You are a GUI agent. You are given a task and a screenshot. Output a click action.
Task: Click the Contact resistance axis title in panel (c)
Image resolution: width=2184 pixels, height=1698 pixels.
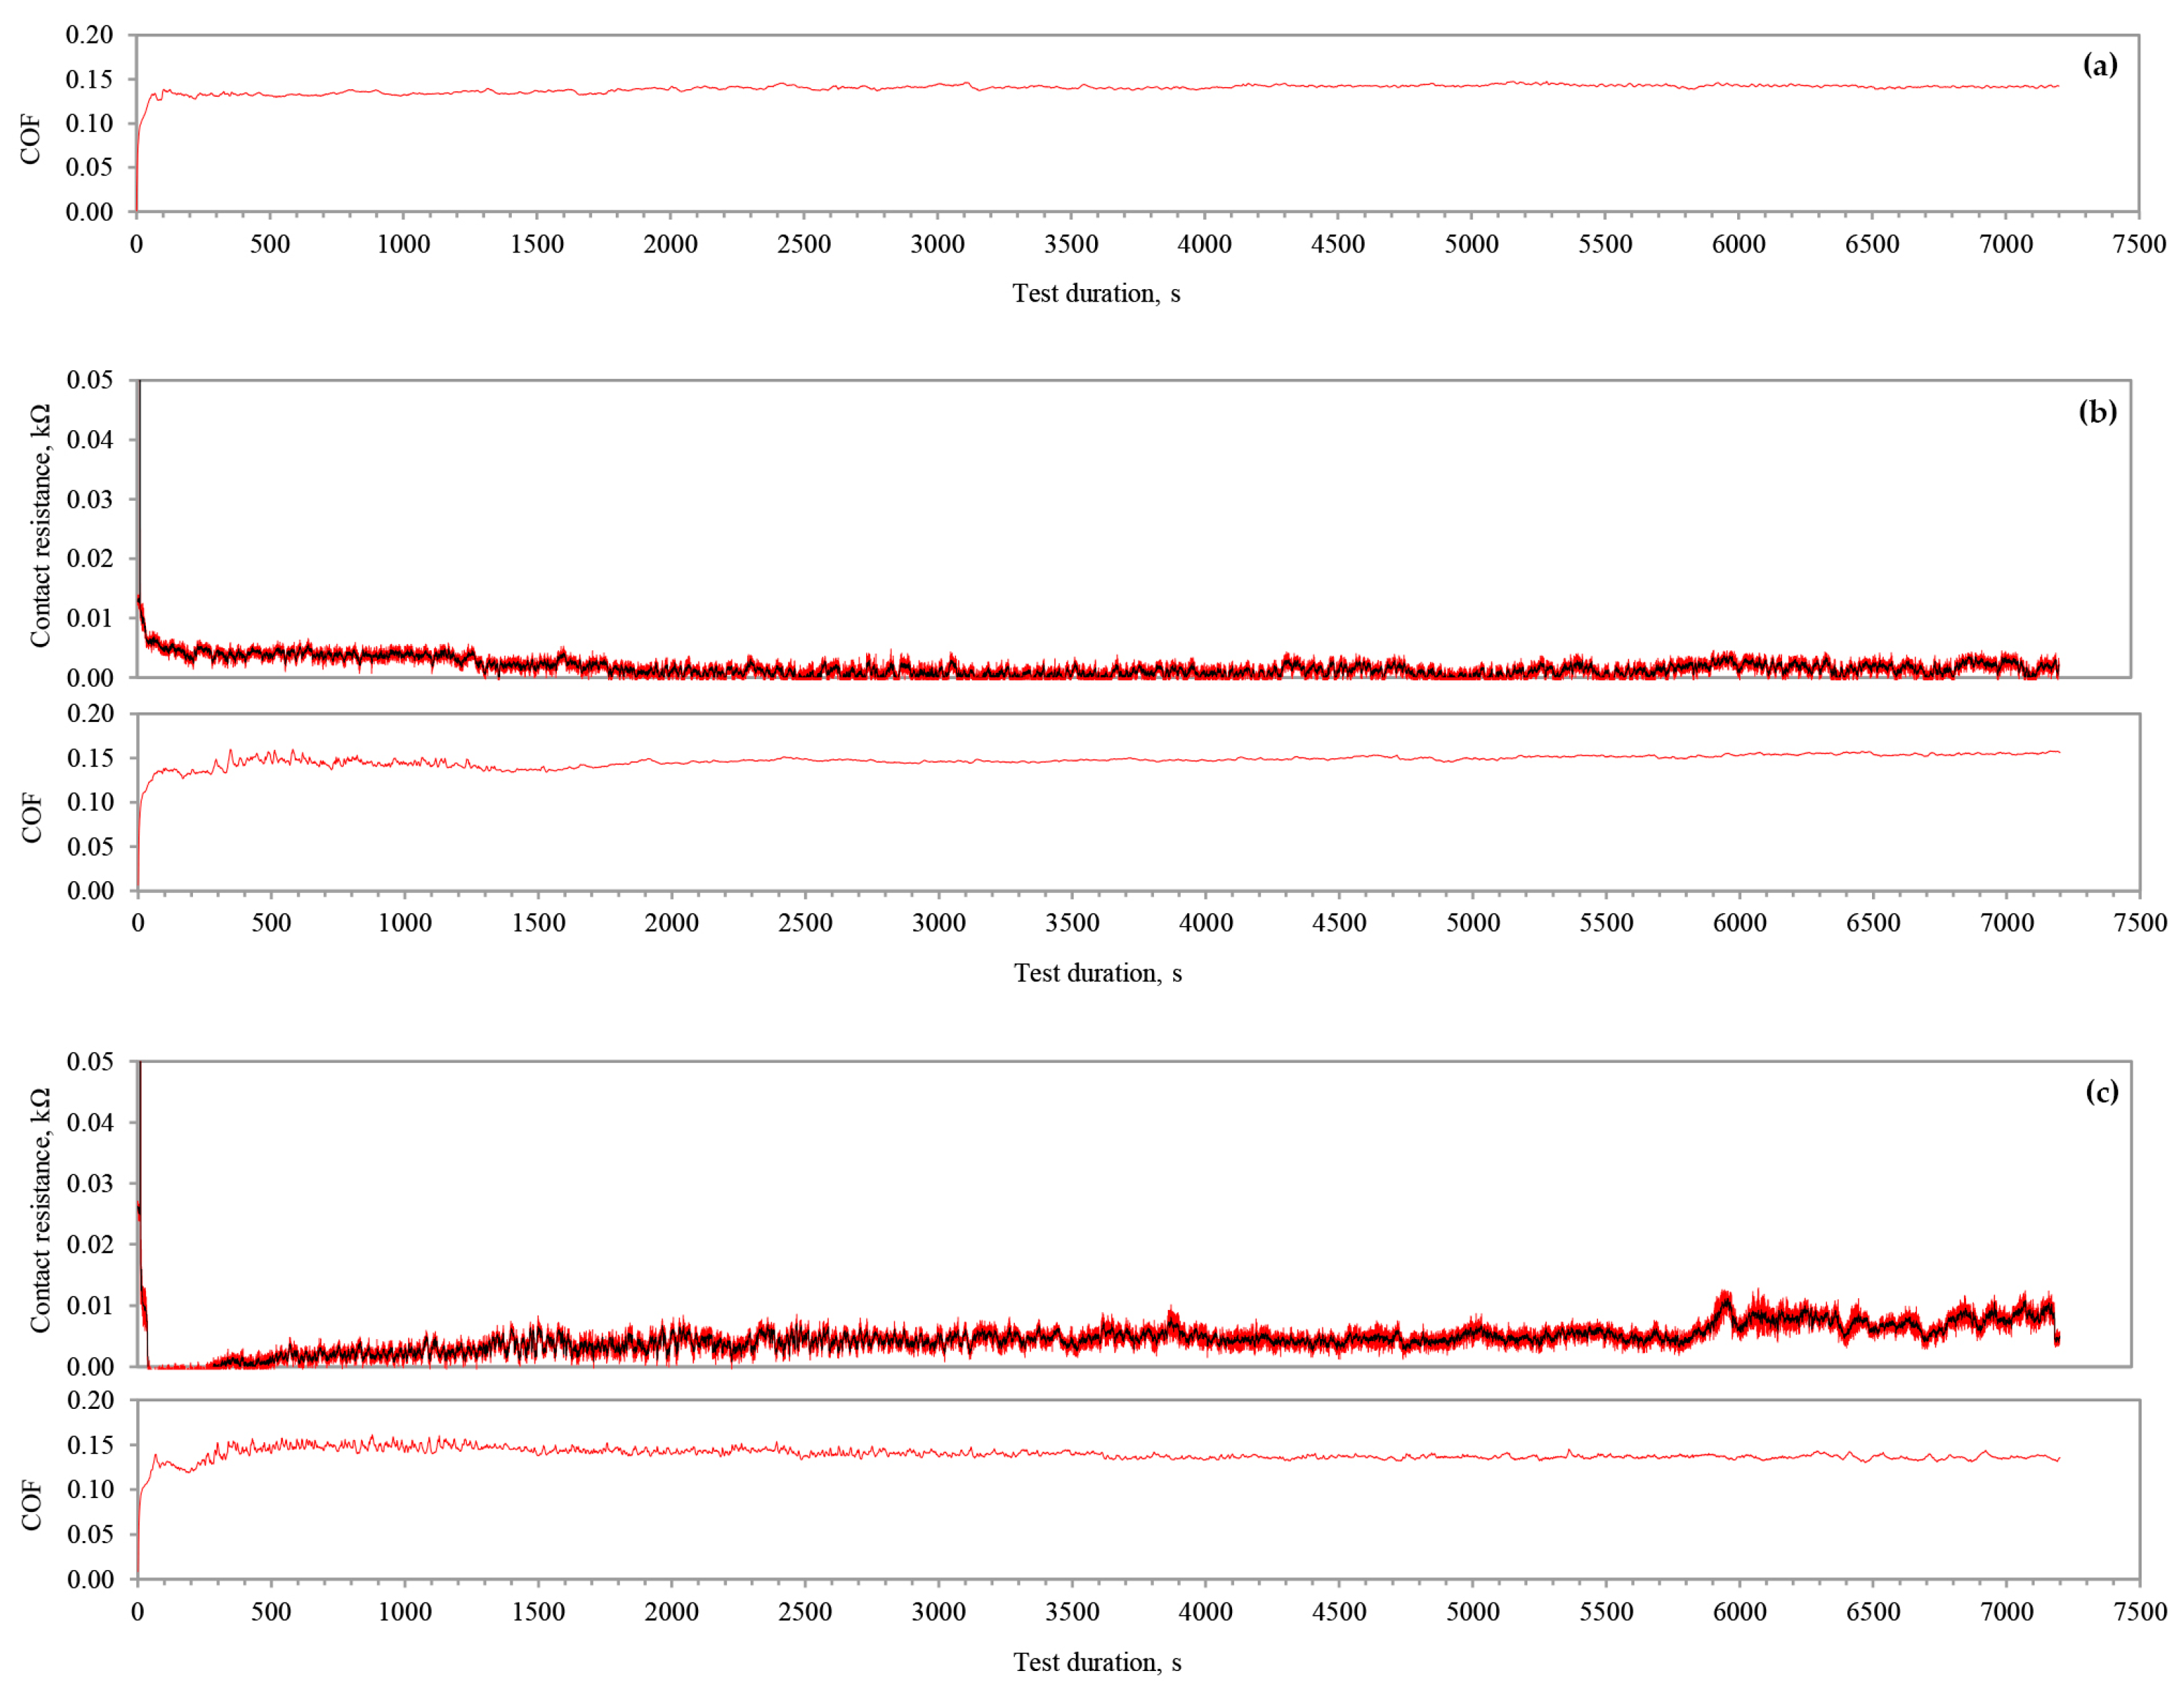pos(40,1210)
